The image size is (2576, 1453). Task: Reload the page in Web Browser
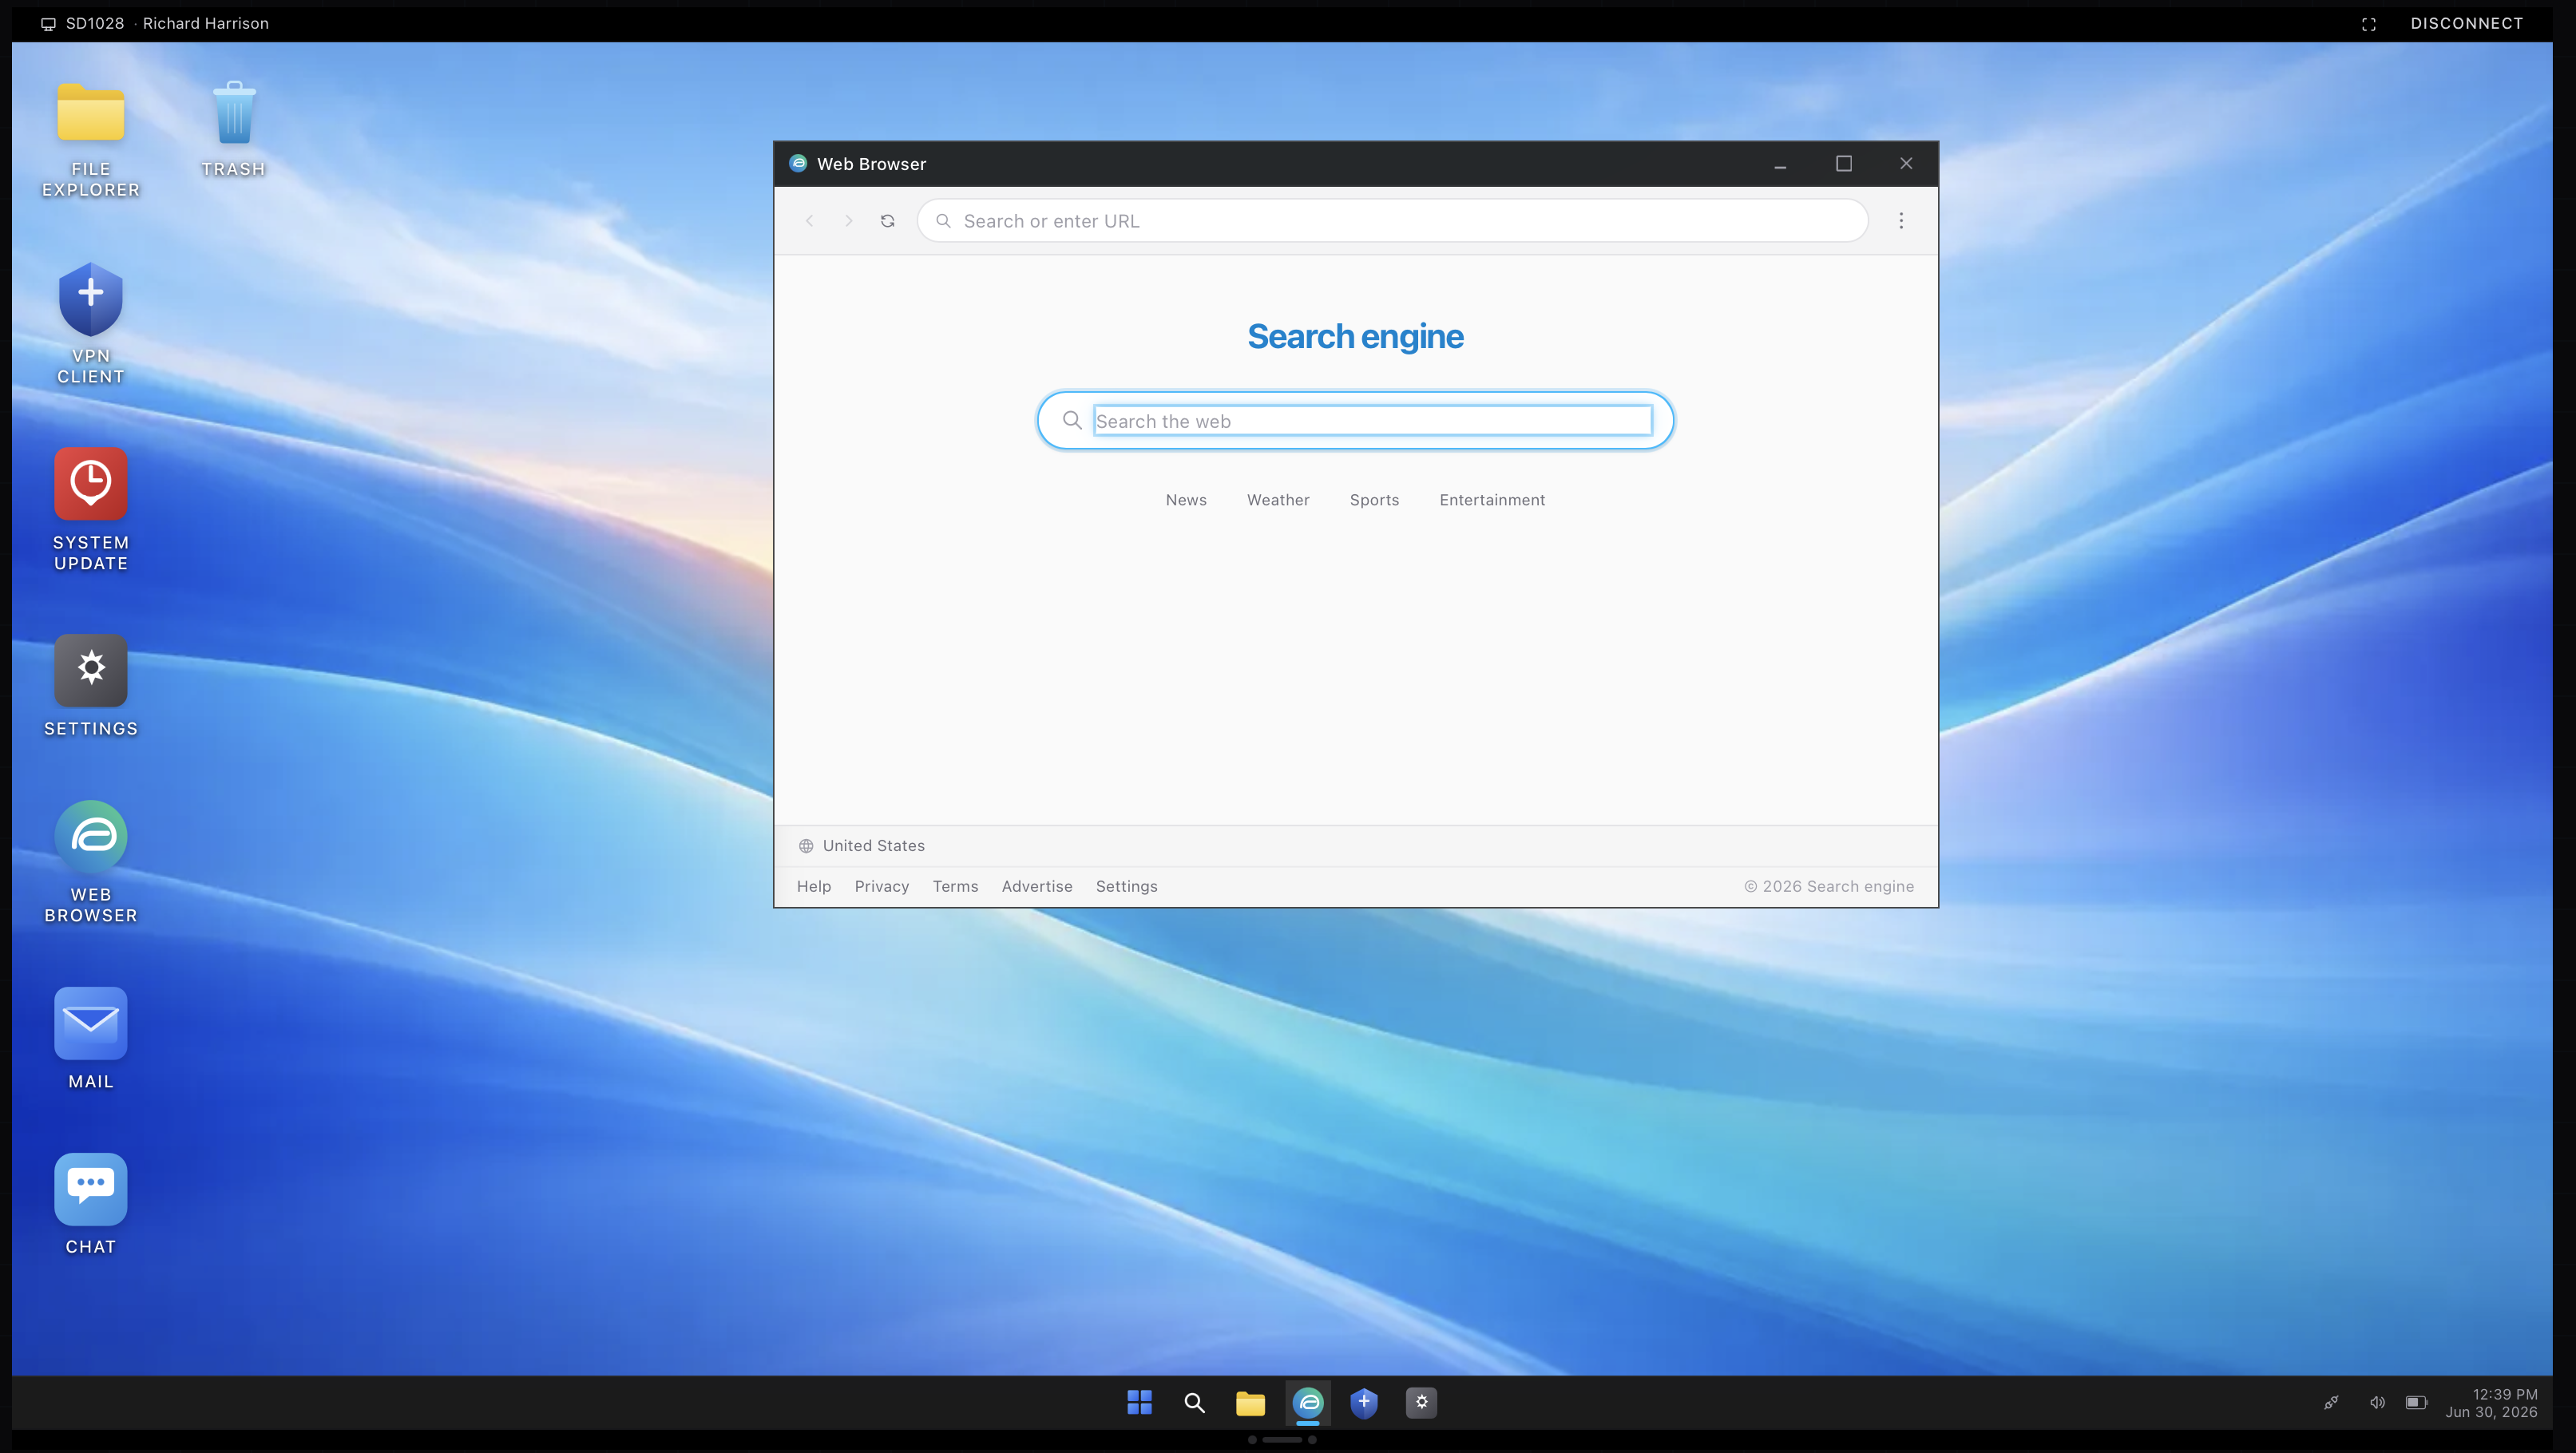pyautogui.click(x=888, y=221)
